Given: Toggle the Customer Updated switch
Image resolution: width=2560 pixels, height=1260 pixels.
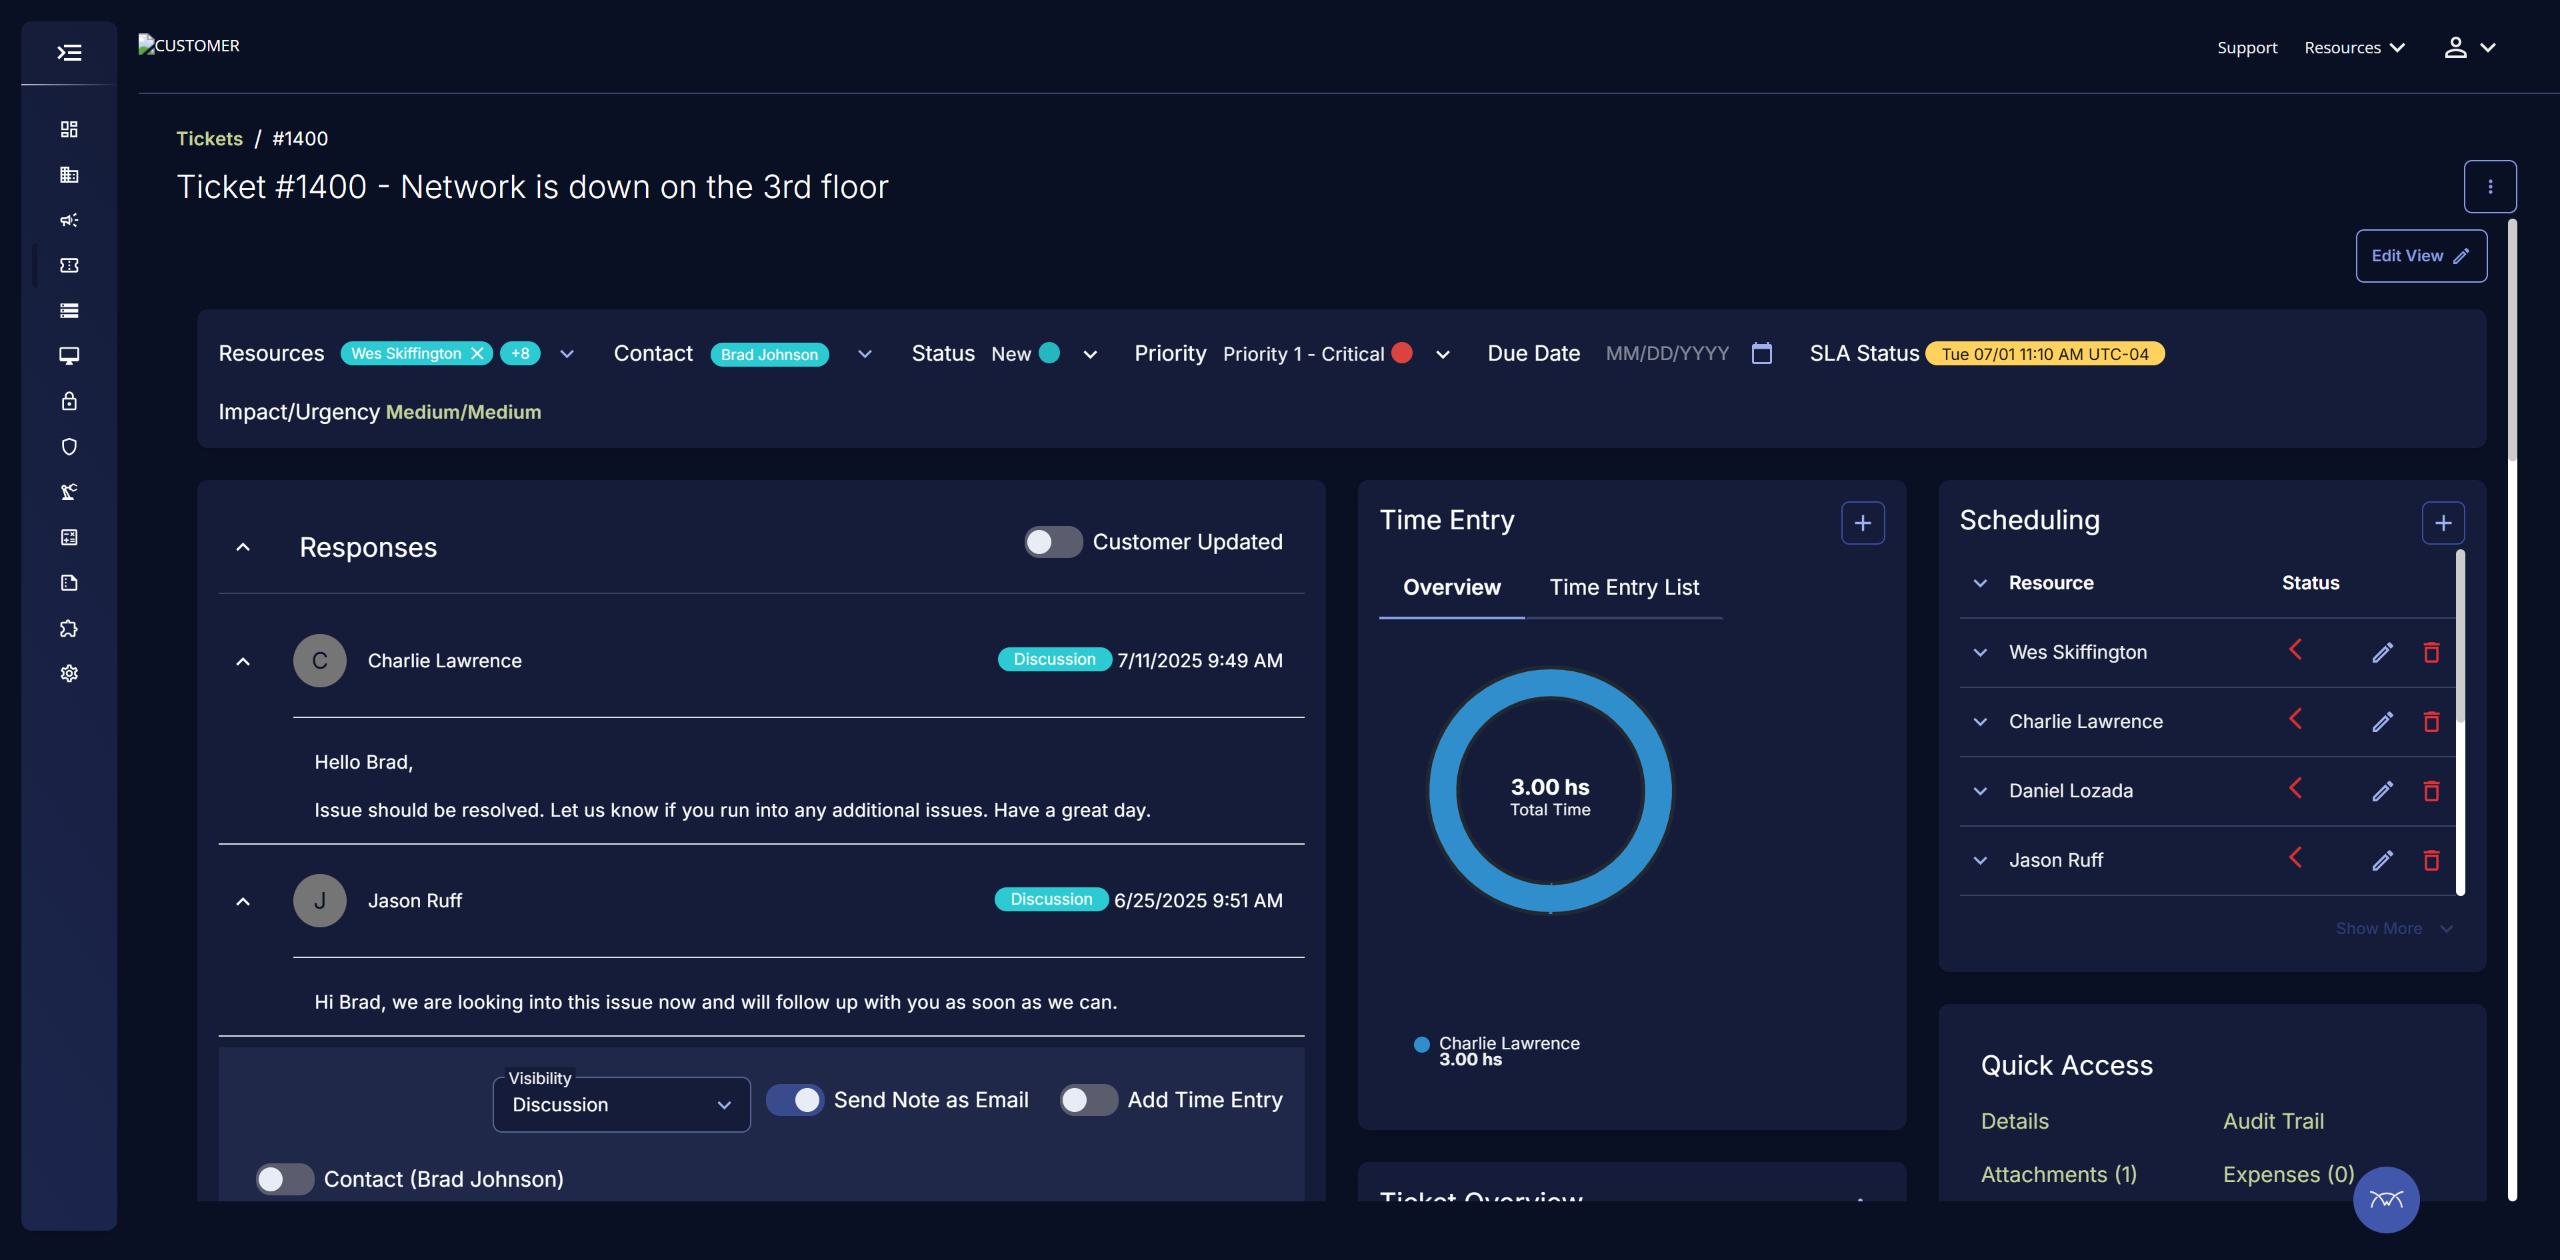Looking at the screenshot, I should point(1052,542).
